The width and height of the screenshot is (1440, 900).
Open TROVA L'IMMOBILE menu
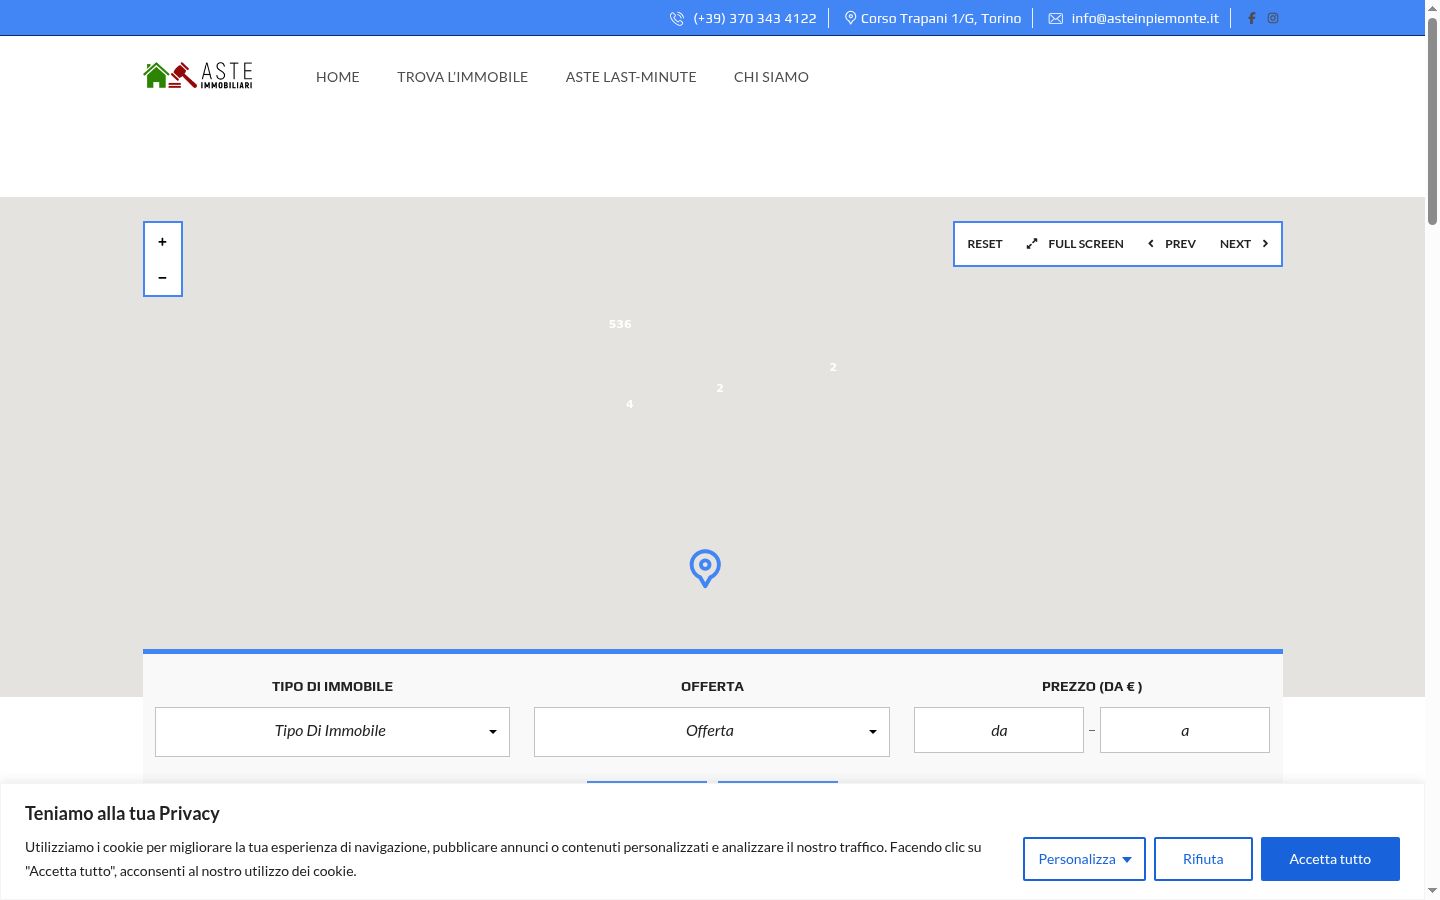462,77
